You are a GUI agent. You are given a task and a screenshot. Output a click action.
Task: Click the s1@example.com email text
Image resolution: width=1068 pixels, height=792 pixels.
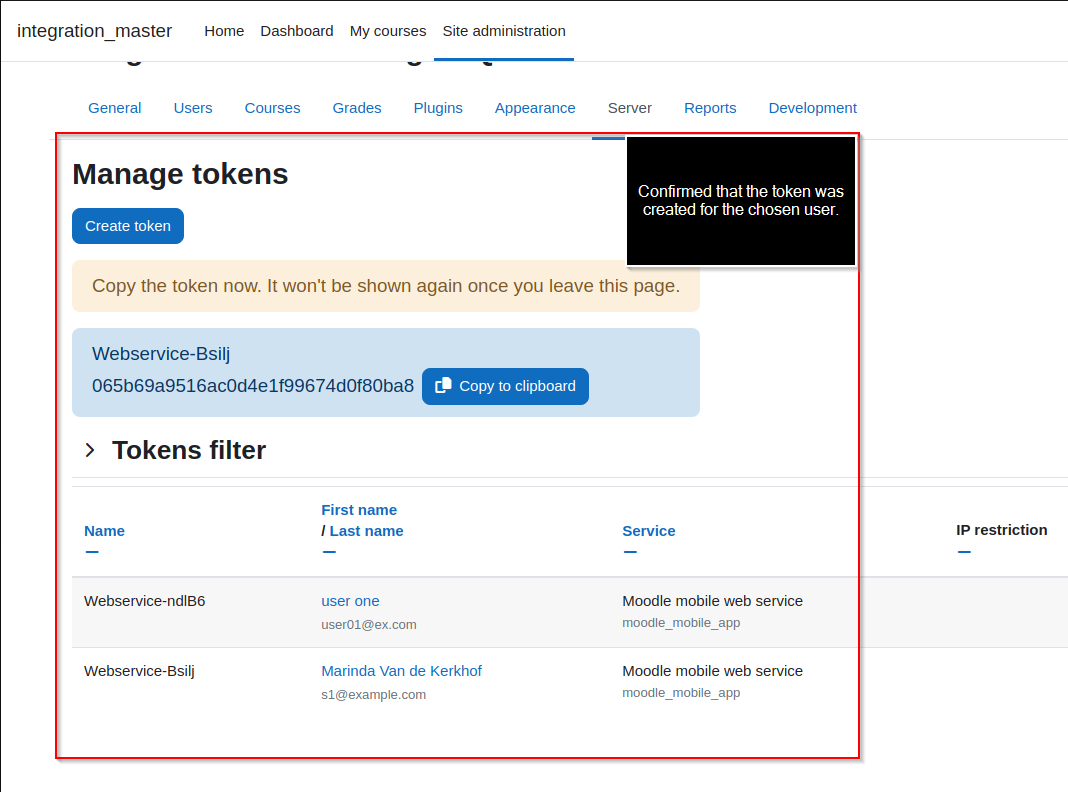373,695
